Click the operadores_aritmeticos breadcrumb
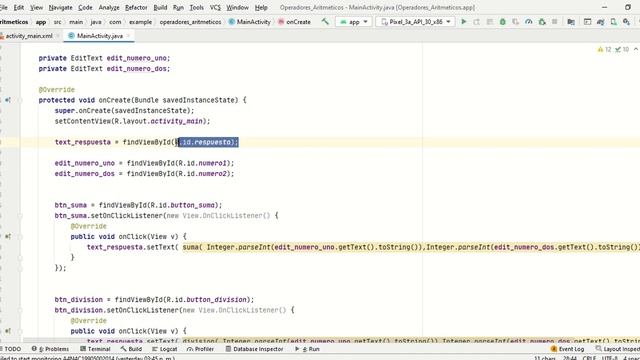The image size is (640, 360). pos(190,22)
